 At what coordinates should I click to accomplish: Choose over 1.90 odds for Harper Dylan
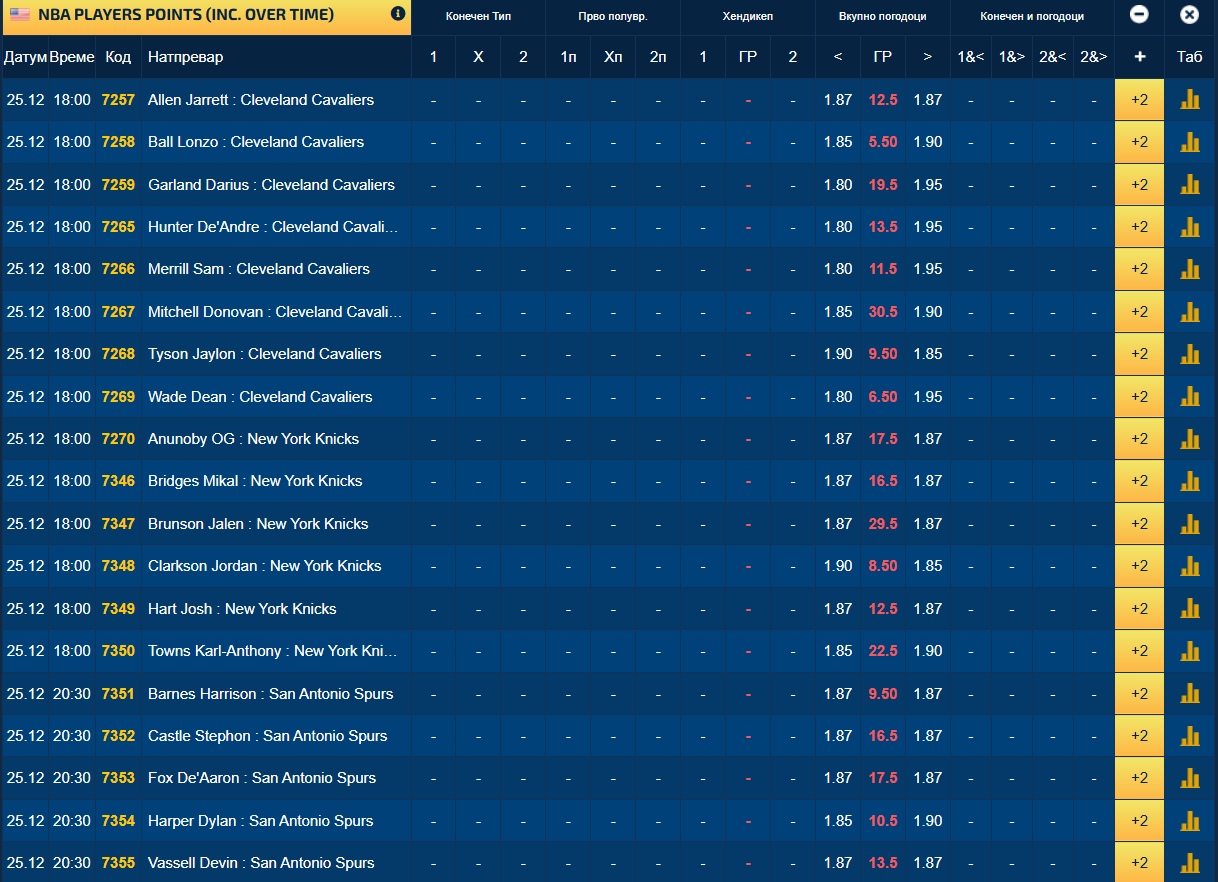(928, 821)
